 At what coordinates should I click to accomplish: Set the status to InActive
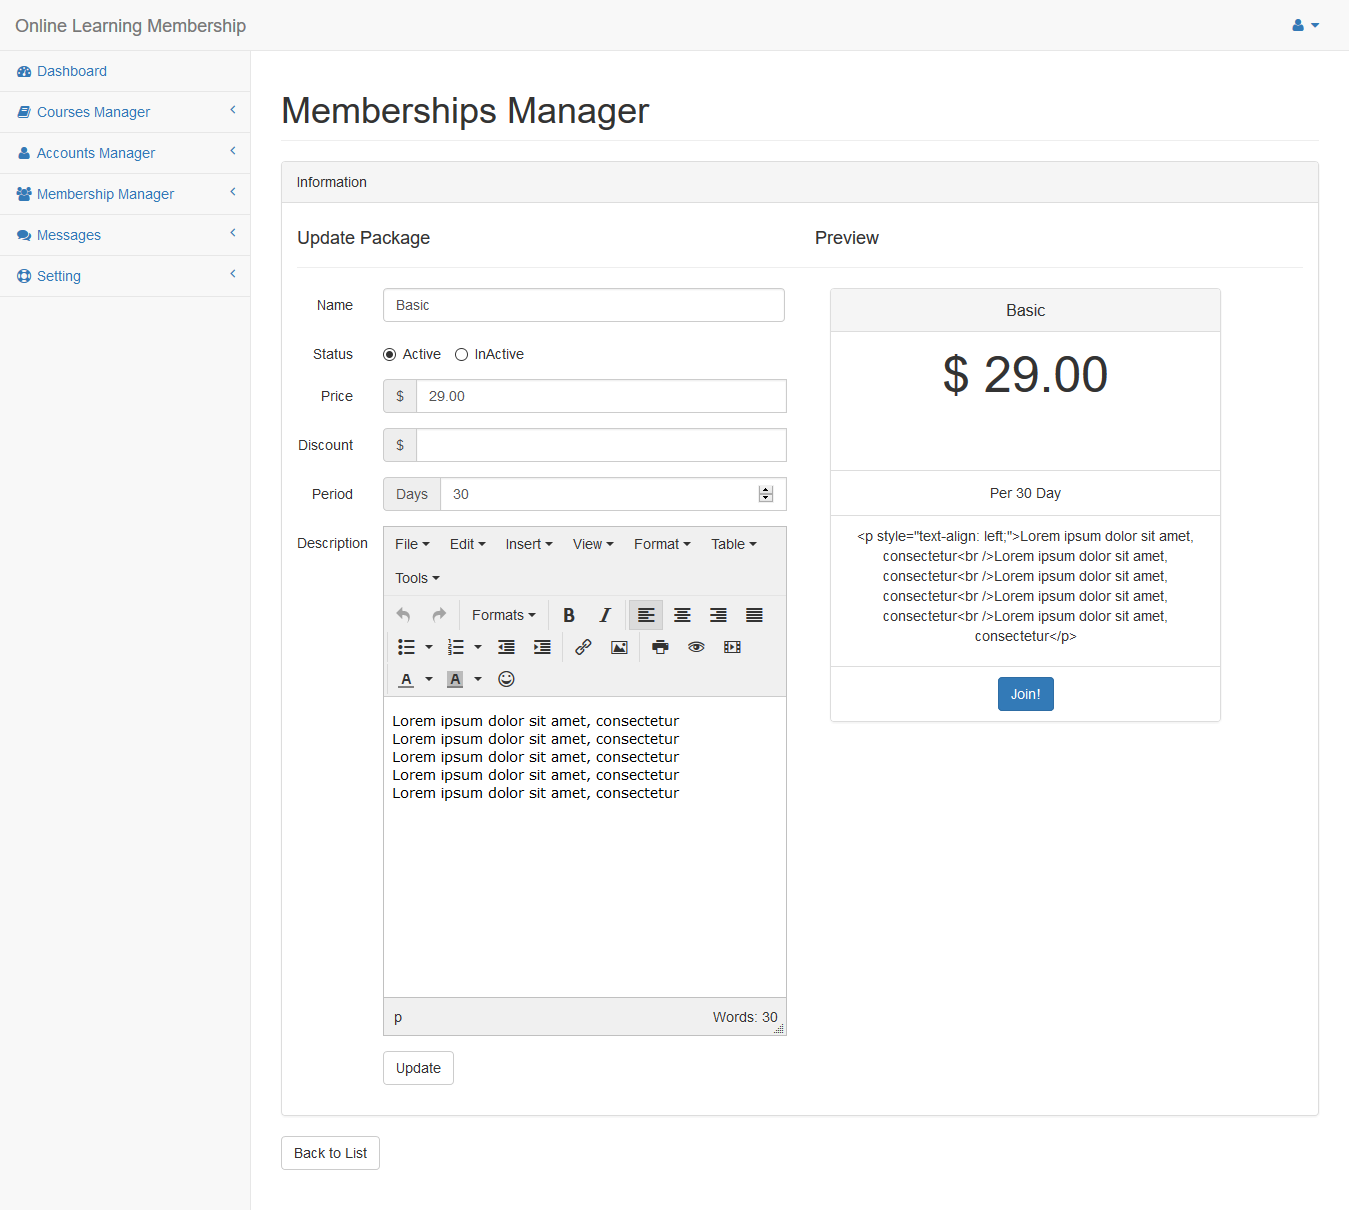click(x=461, y=354)
